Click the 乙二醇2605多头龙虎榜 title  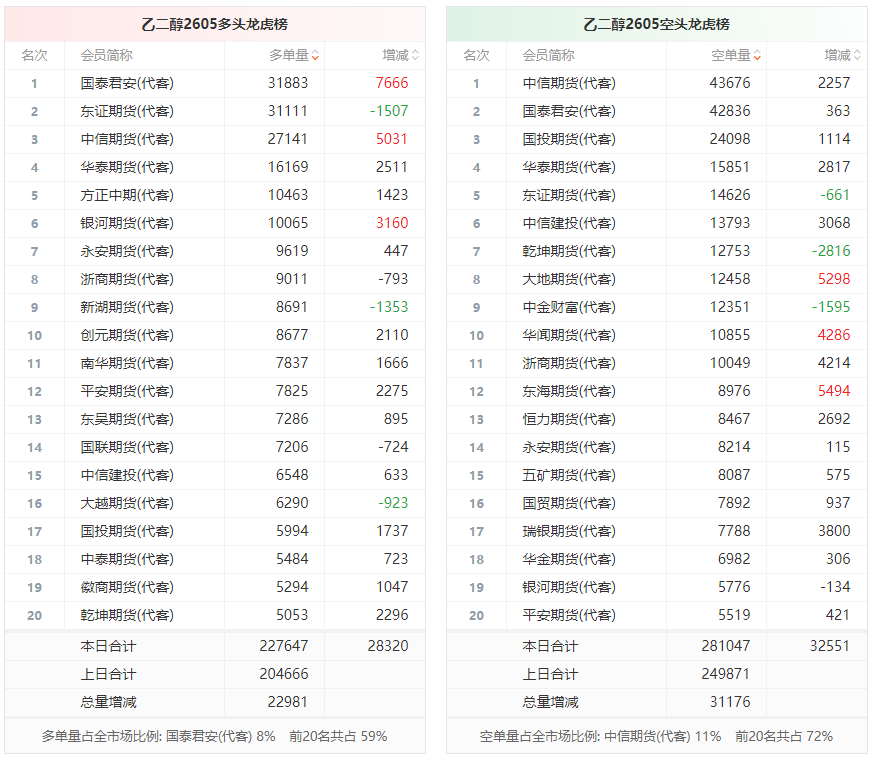click(x=214, y=25)
